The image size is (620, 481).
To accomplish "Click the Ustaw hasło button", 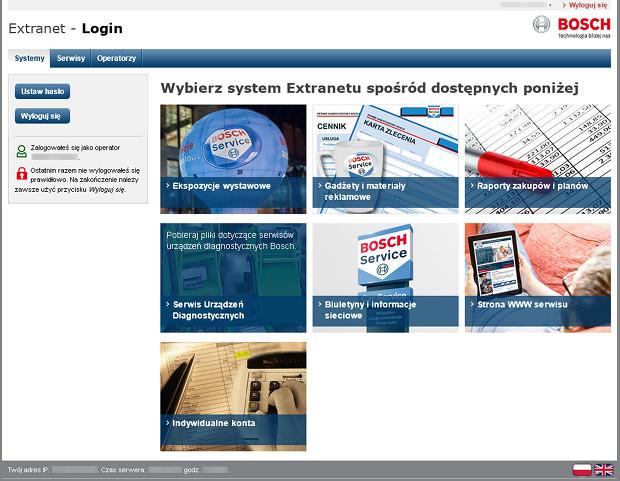I will tap(42, 91).
